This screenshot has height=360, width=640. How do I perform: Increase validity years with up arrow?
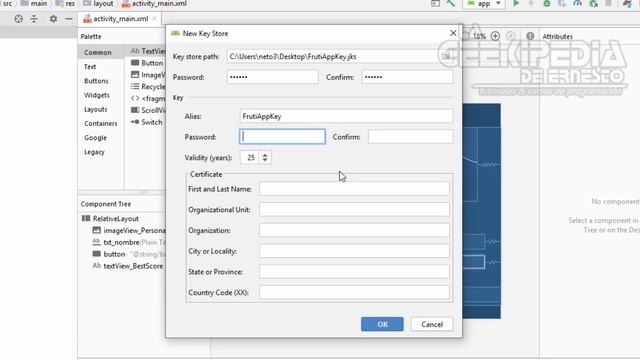click(265, 155)
